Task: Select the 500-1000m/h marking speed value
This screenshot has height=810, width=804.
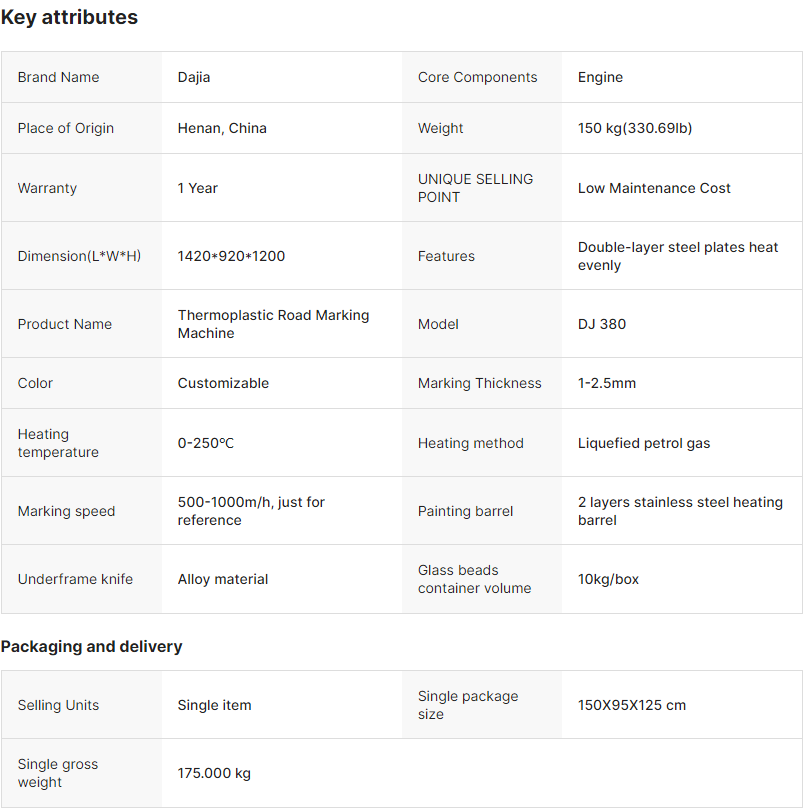Action: click(251, 511)
